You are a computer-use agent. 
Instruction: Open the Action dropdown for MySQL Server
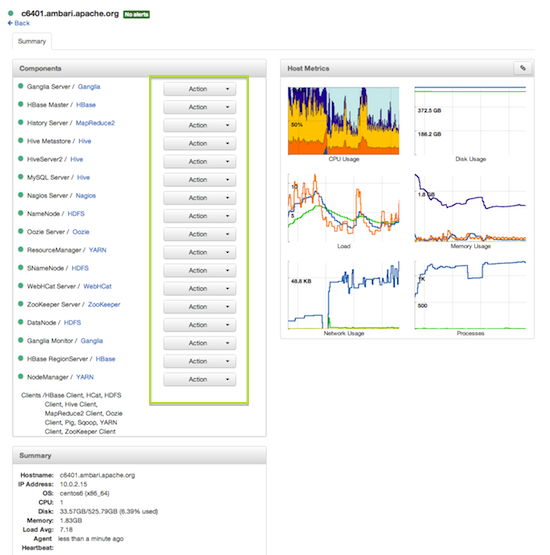tap(200, 179)
